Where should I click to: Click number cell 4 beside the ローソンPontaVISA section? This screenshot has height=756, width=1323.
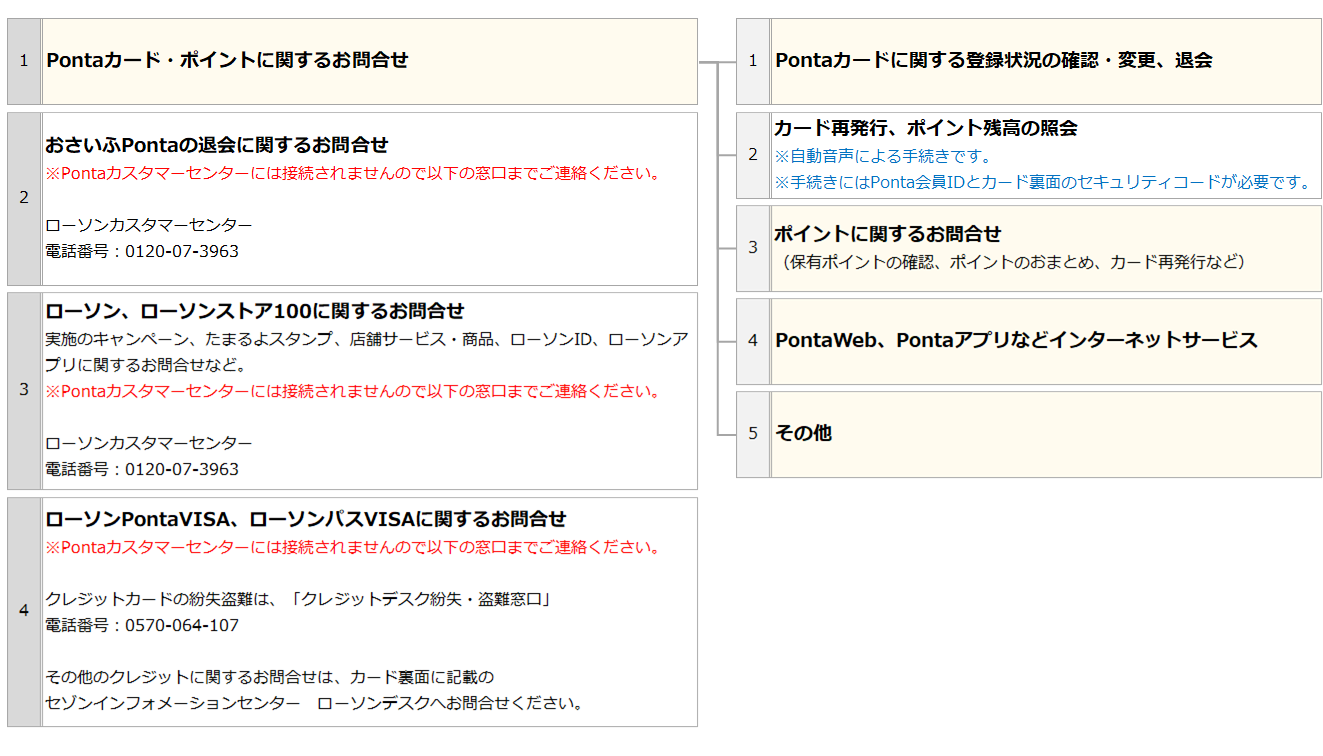click(x=24, y=611)
